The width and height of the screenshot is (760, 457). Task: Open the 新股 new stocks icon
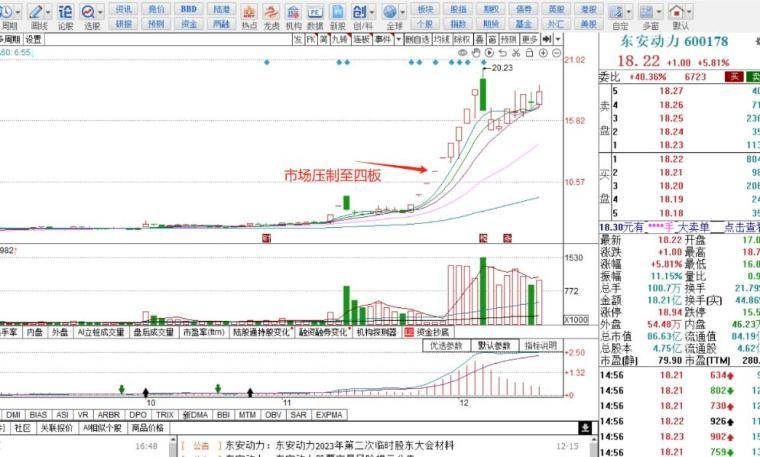(x=338, y=12)
